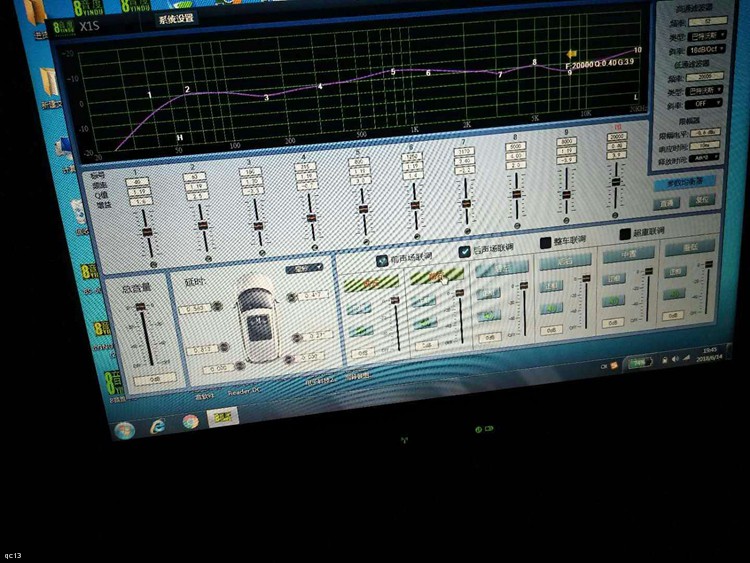
Task: Check the 整车联调 checkbox
Action: click(547, 243)
